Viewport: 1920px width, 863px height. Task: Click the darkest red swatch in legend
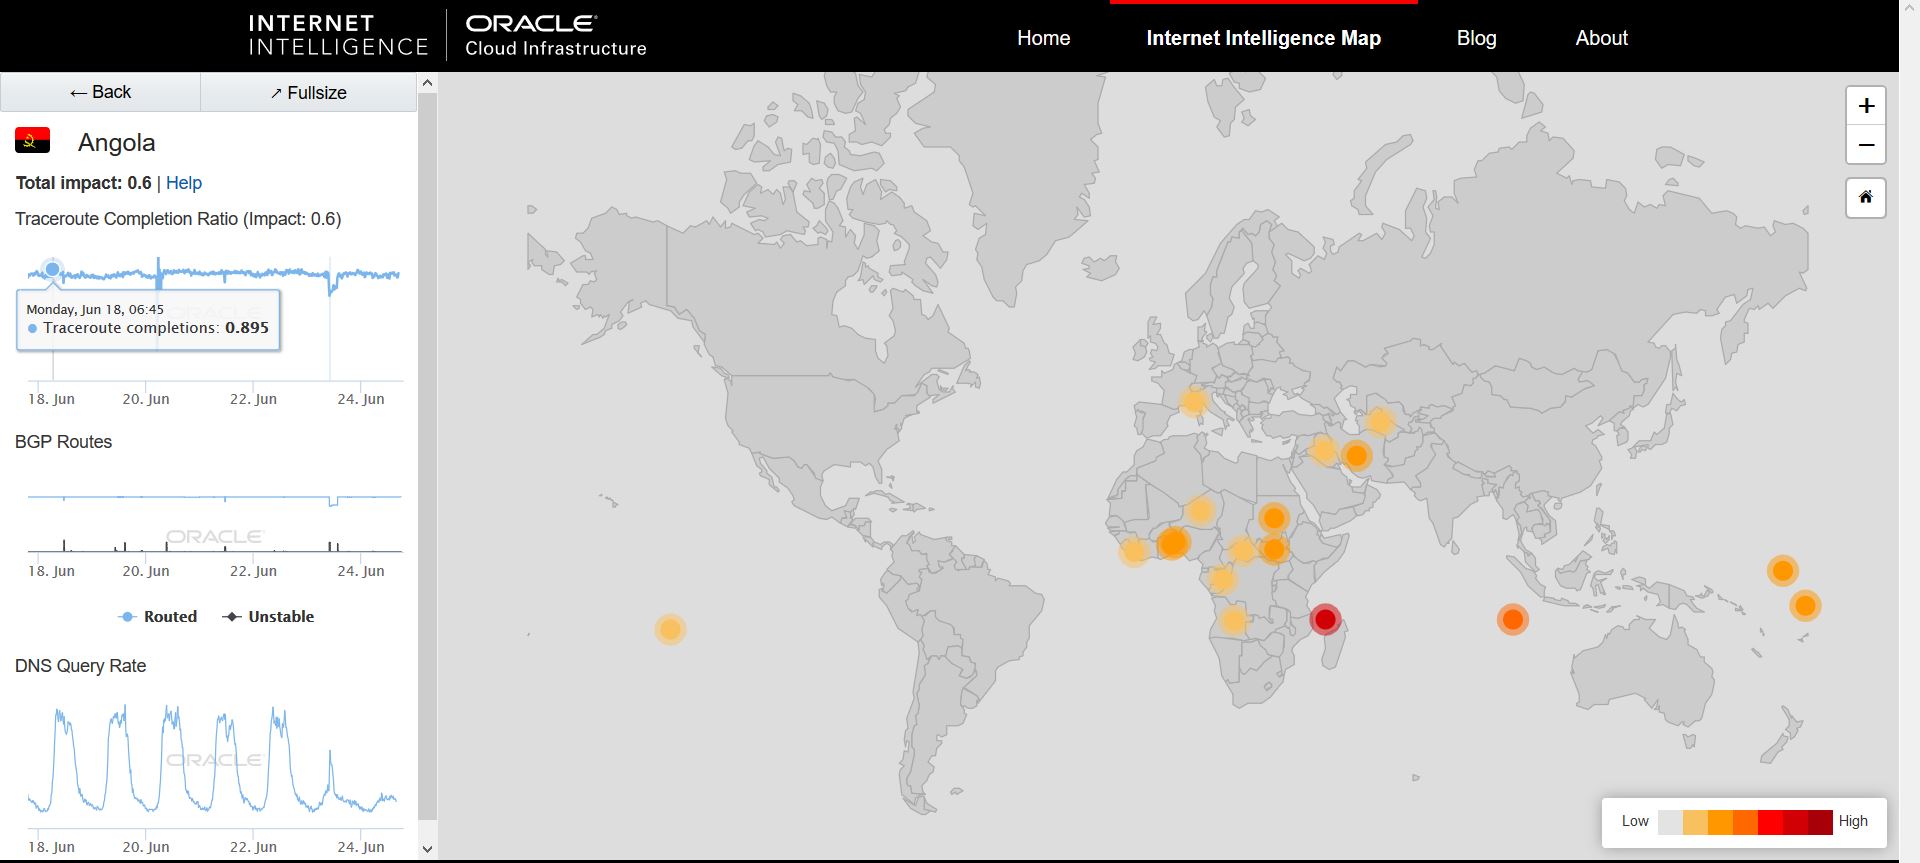[1820, 822]
